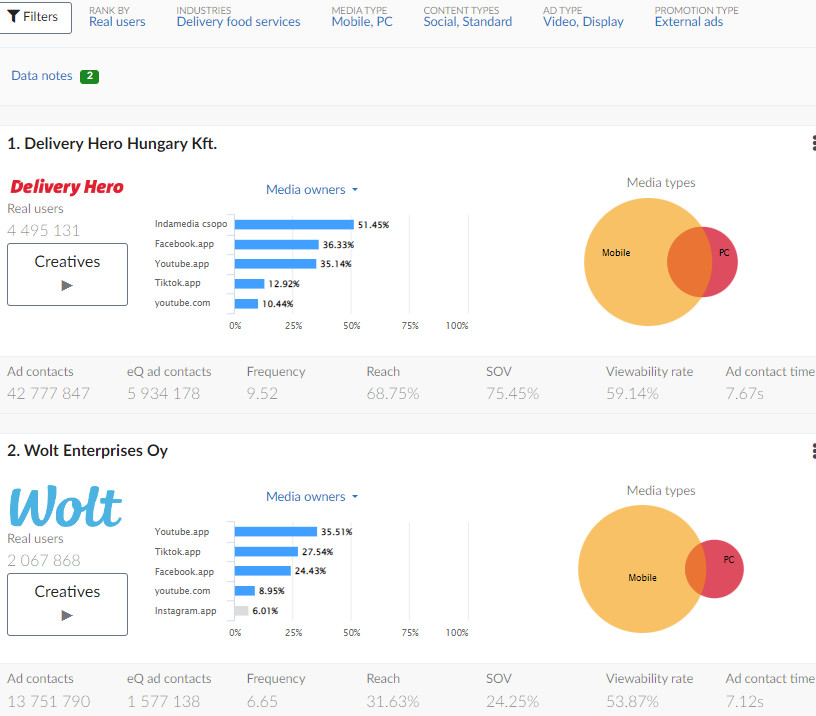Click Reach value '31.63%'
Viewport: 816px width, 716px height.
click(393, 701)
